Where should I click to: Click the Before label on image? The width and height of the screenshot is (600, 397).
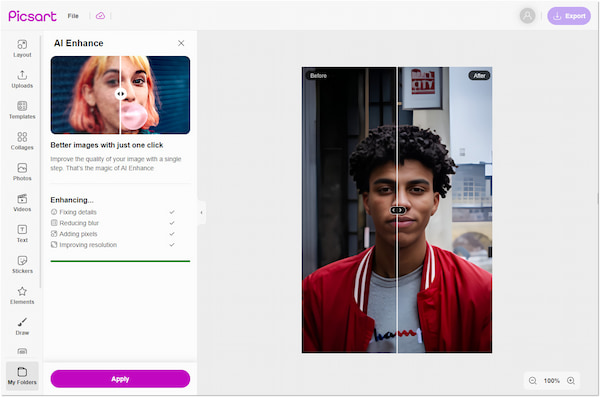(318, 76)
